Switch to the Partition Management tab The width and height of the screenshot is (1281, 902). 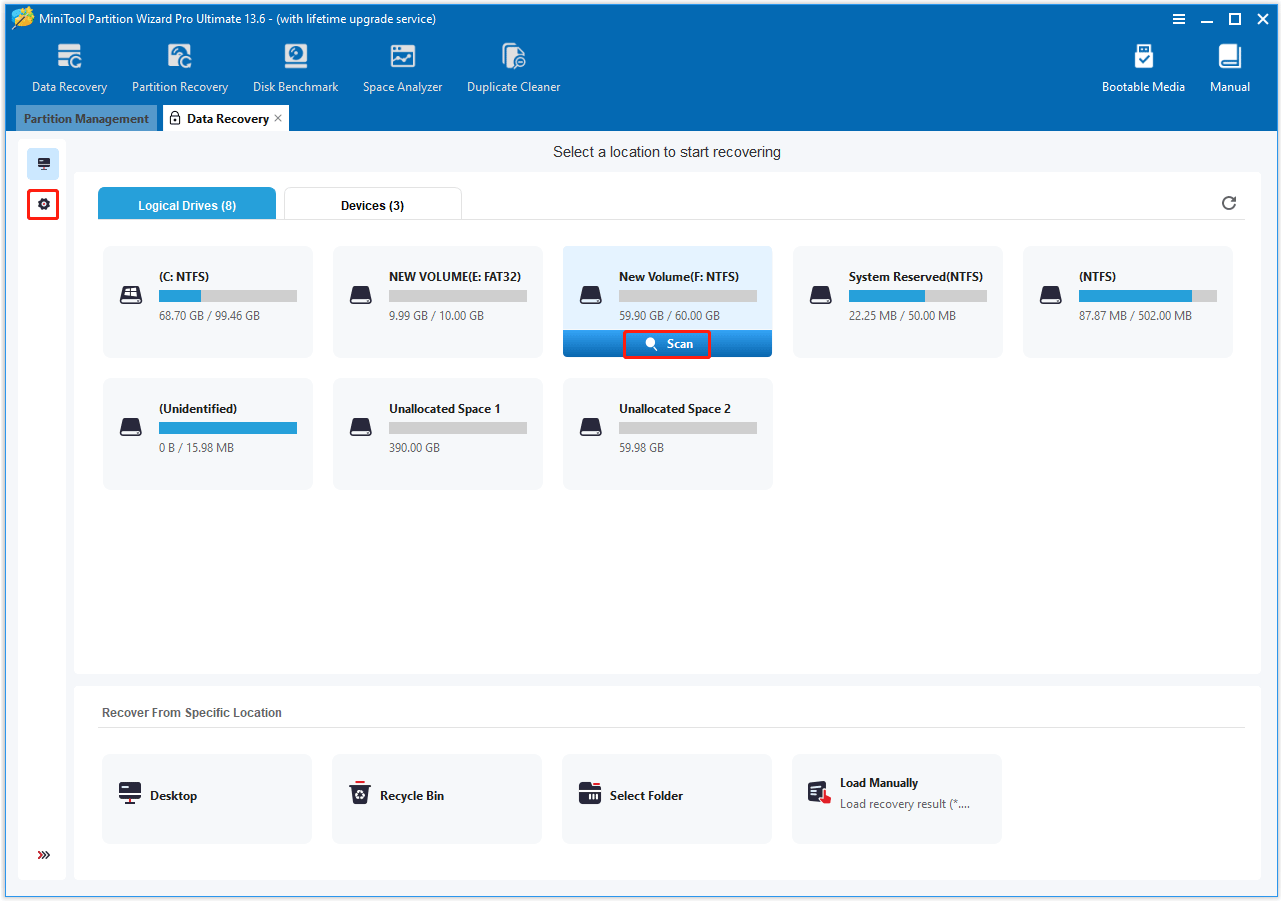pos(86,118)
